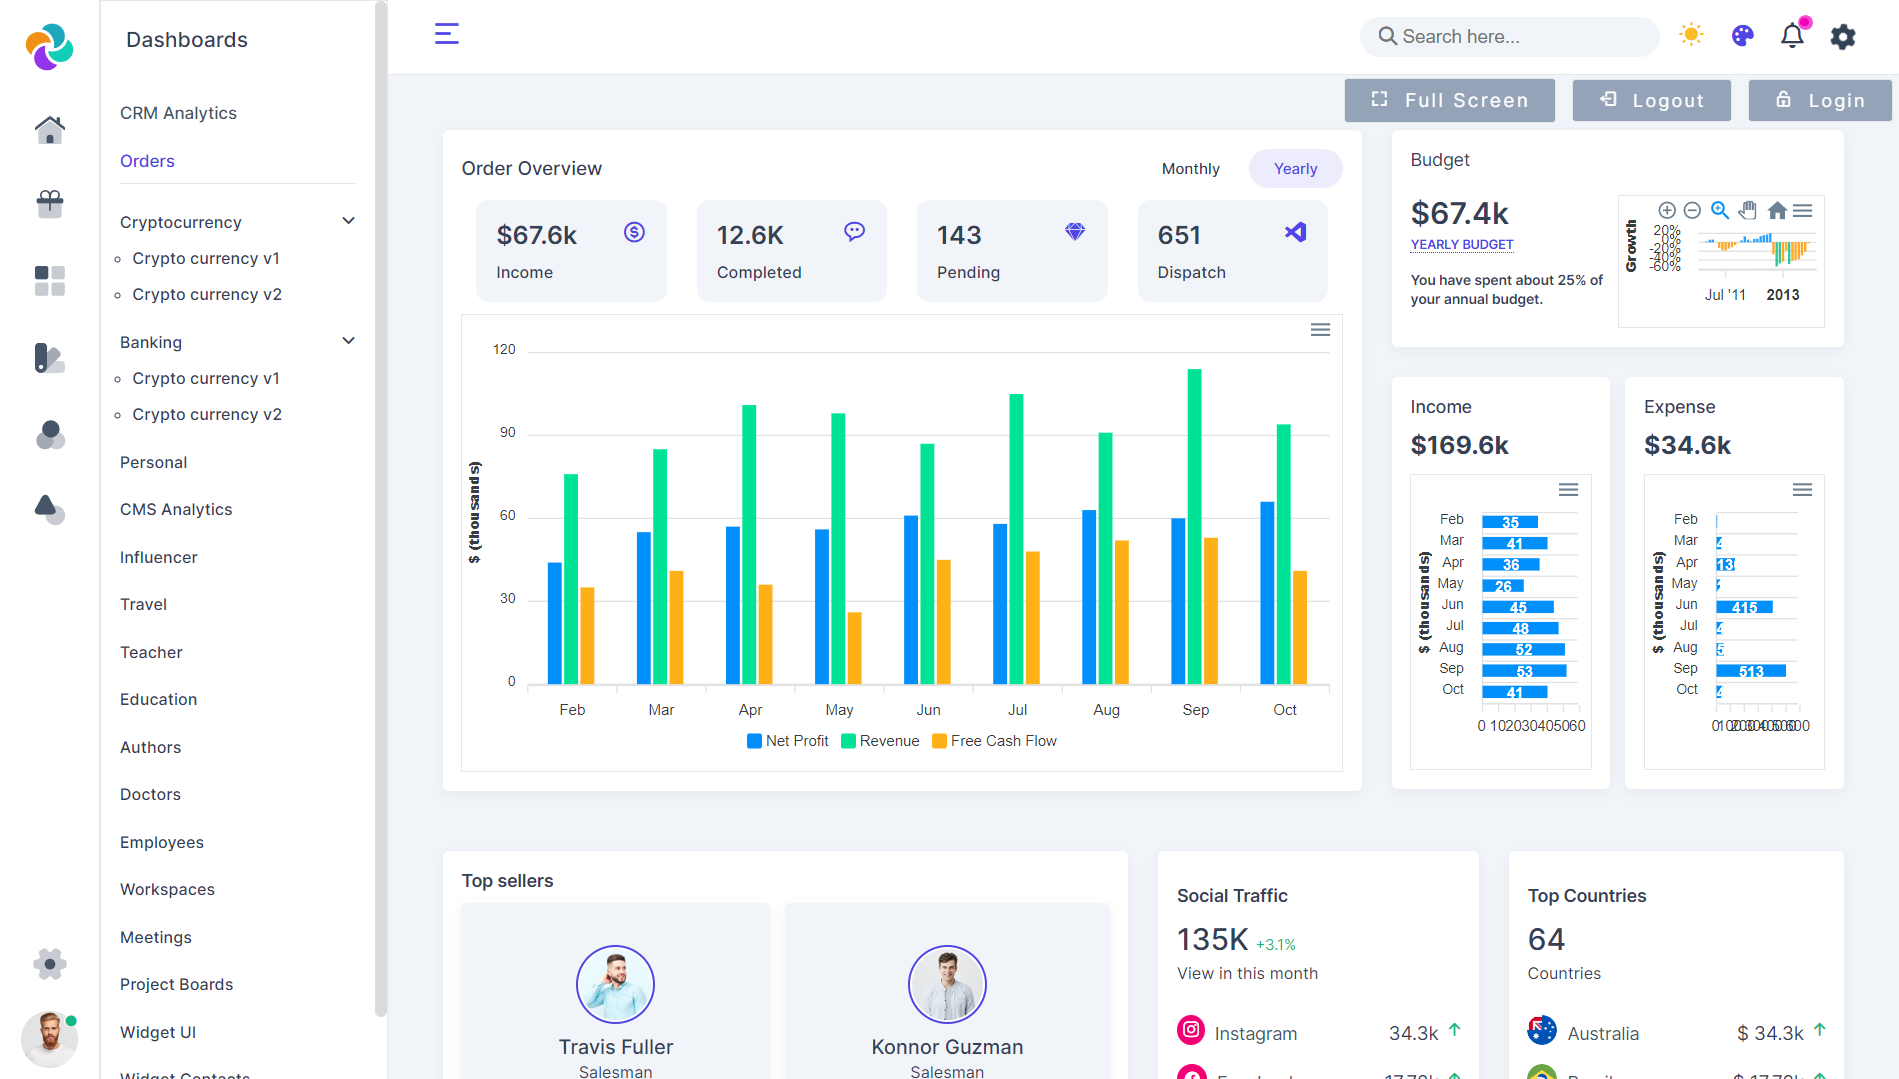Click Travis Fuller's profile photo
The image size is (1899, 1079).
click(x=615, y=984)
